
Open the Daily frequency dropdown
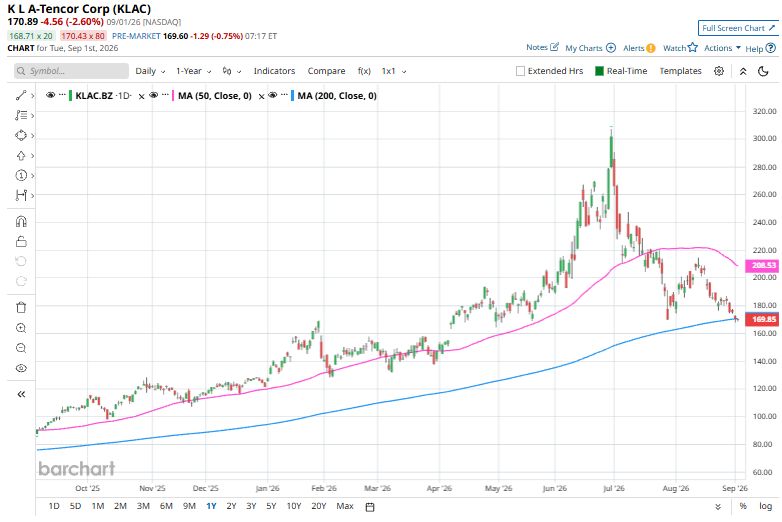(150, 71)
